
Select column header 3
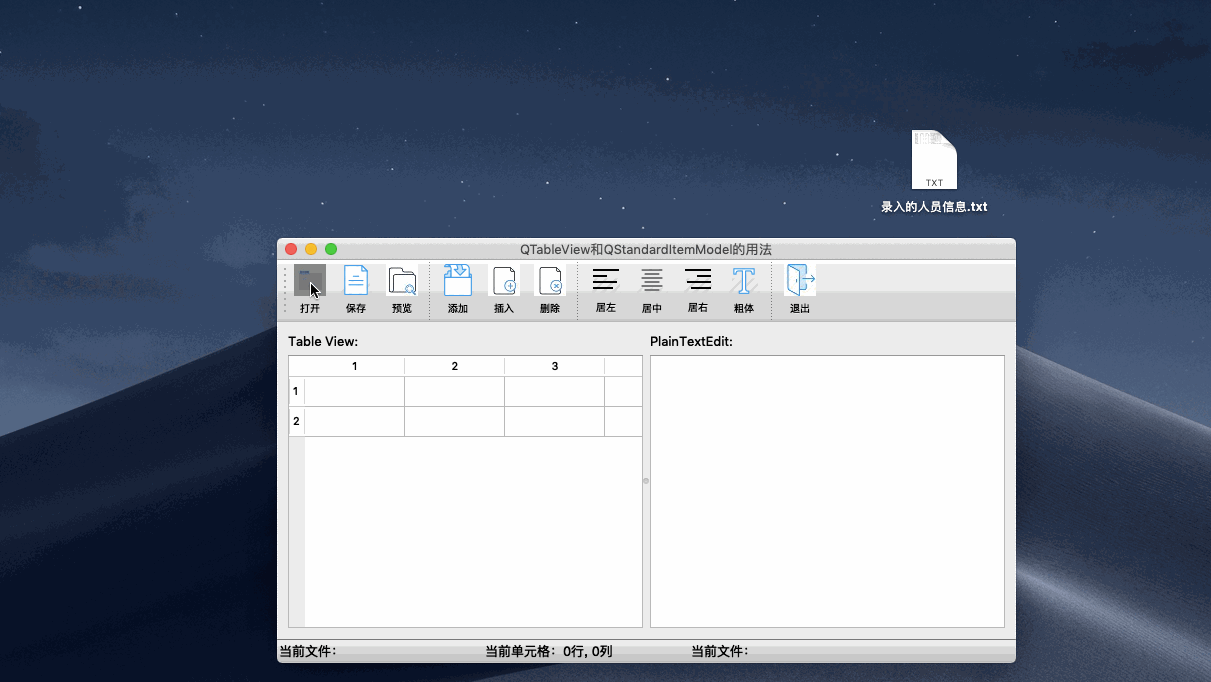coord(555,366)
